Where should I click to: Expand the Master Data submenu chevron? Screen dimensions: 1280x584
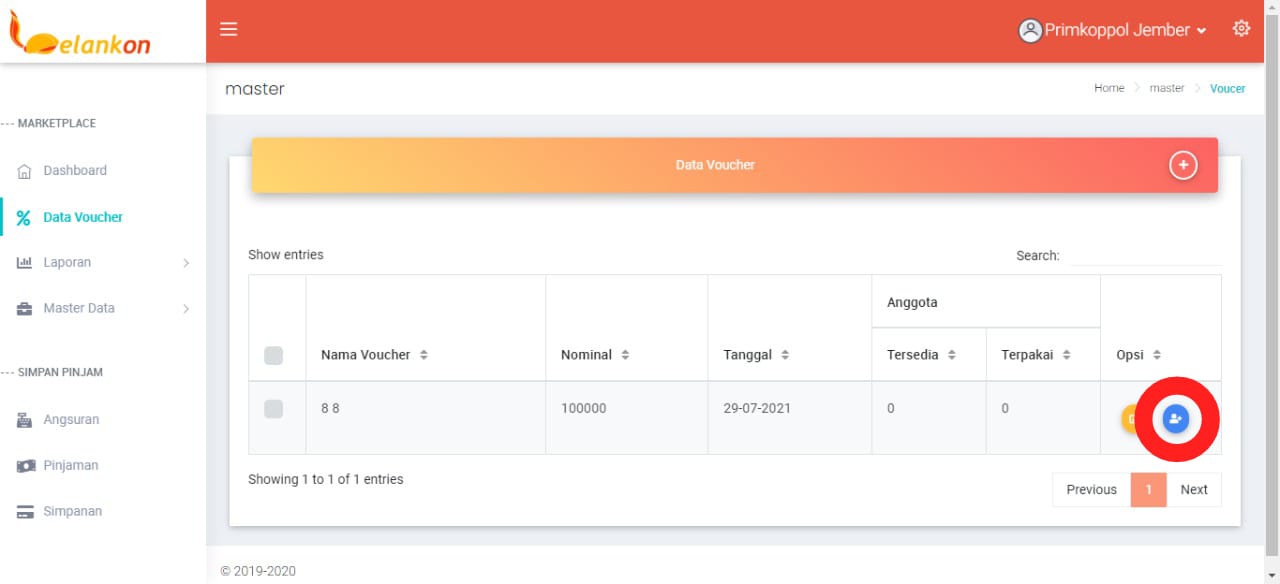[x=186, y=309]
